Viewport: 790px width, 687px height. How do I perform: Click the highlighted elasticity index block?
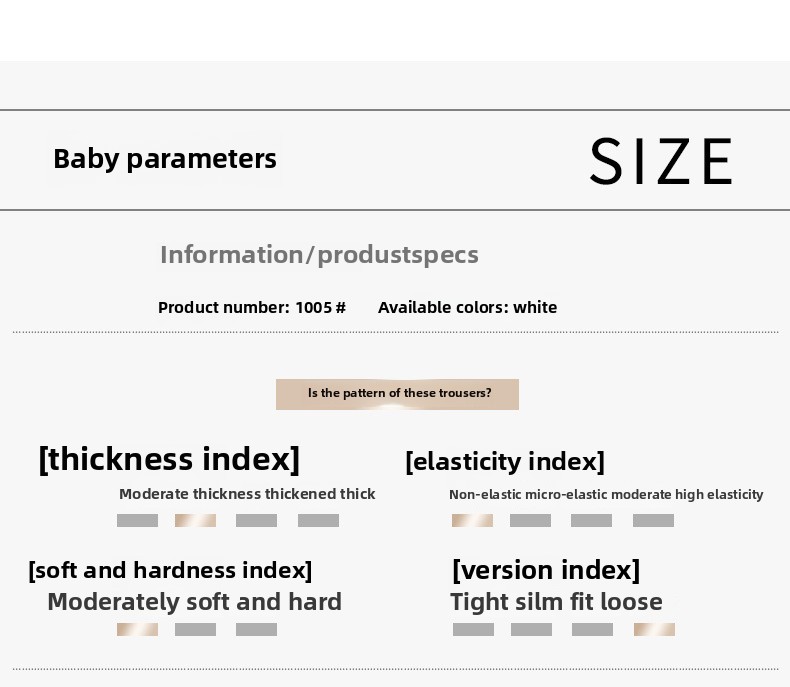tap(472, 520)
